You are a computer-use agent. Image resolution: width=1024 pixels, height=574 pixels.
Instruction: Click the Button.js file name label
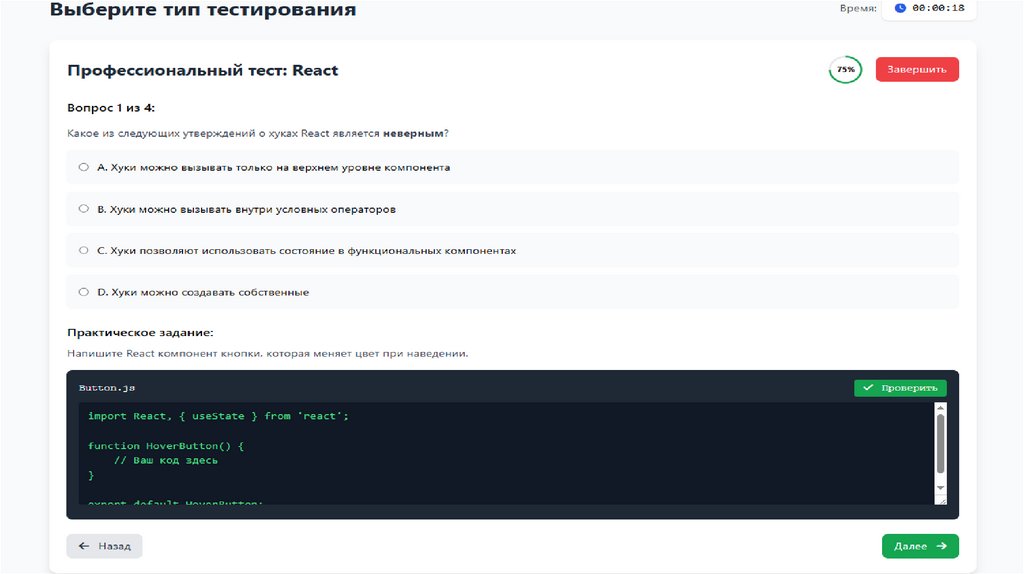click(107, 388)
